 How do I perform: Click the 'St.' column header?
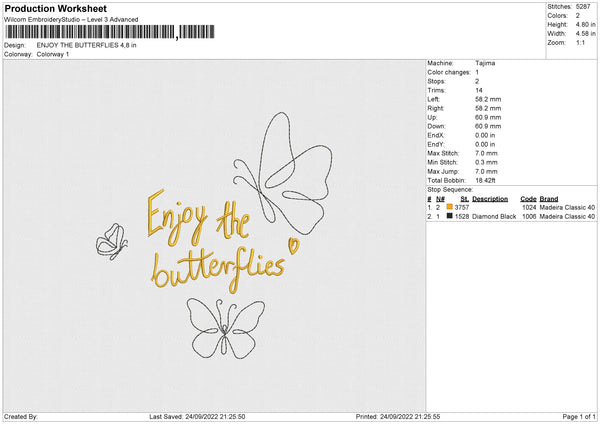click(x=465, y=199)
